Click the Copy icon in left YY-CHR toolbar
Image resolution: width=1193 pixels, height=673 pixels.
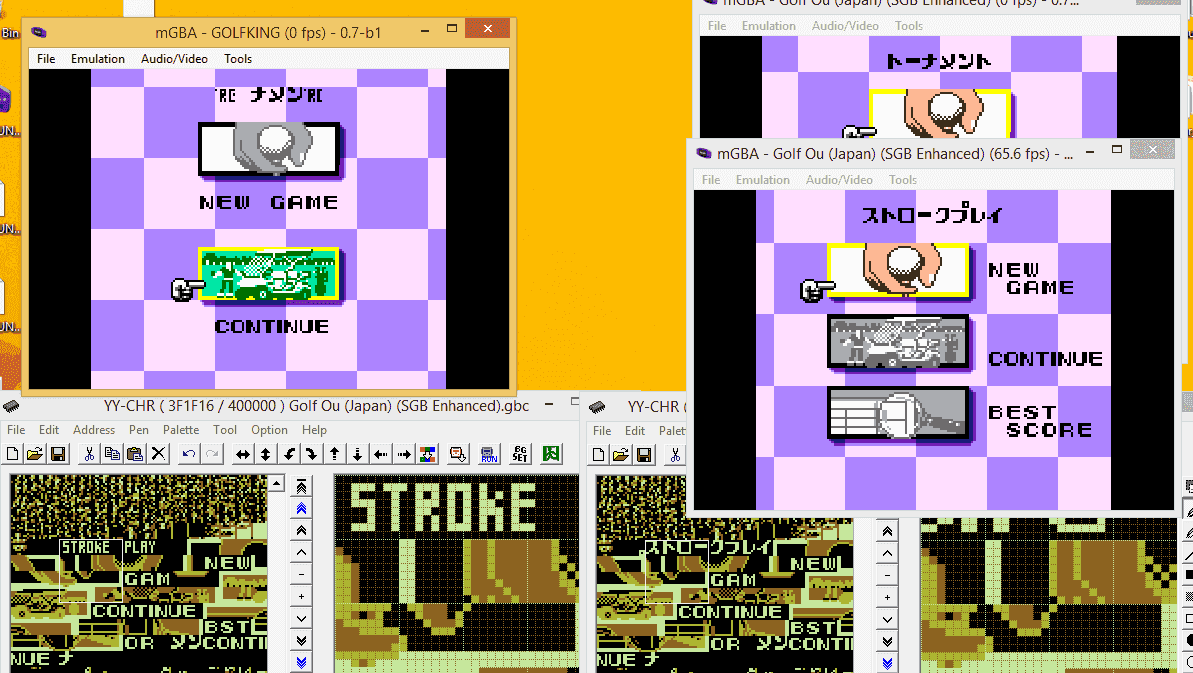pos(112,454)
